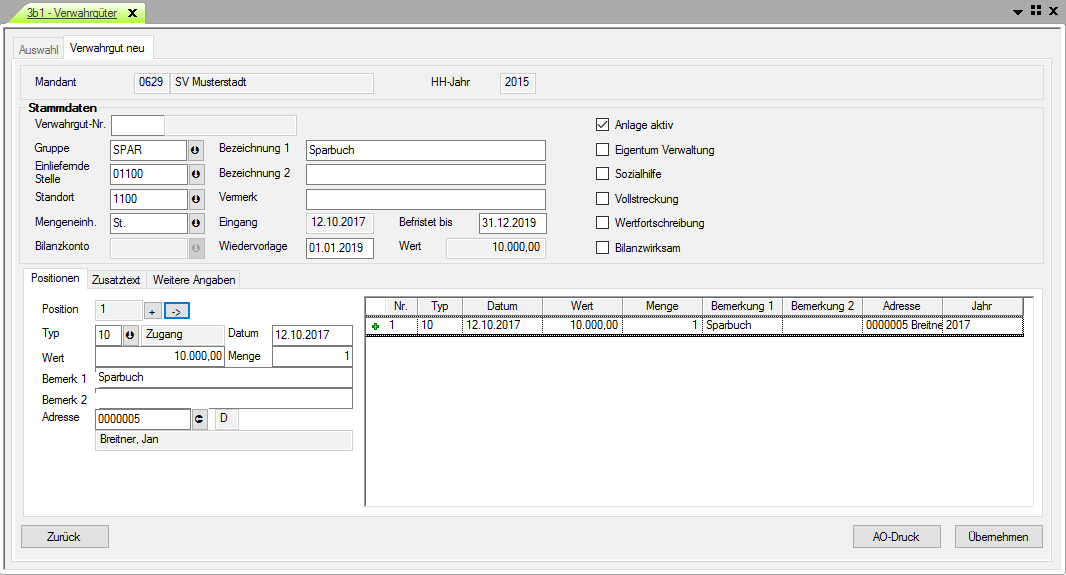Expand row 1 in the positions table
Screen dimensions: 1066x575
point(375,326)
